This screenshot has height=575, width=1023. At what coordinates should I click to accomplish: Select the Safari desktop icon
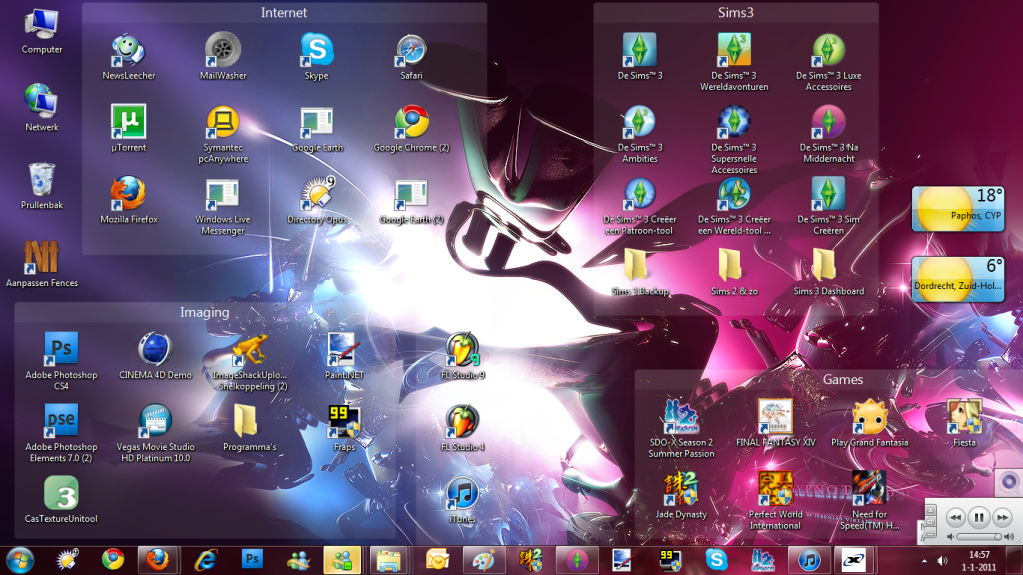[x=411, y=57]
